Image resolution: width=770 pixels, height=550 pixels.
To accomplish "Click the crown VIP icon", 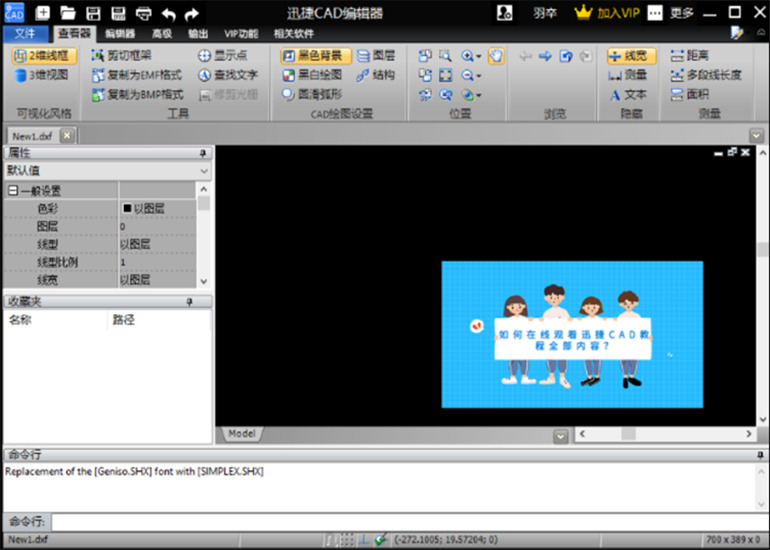I will 583,12.
